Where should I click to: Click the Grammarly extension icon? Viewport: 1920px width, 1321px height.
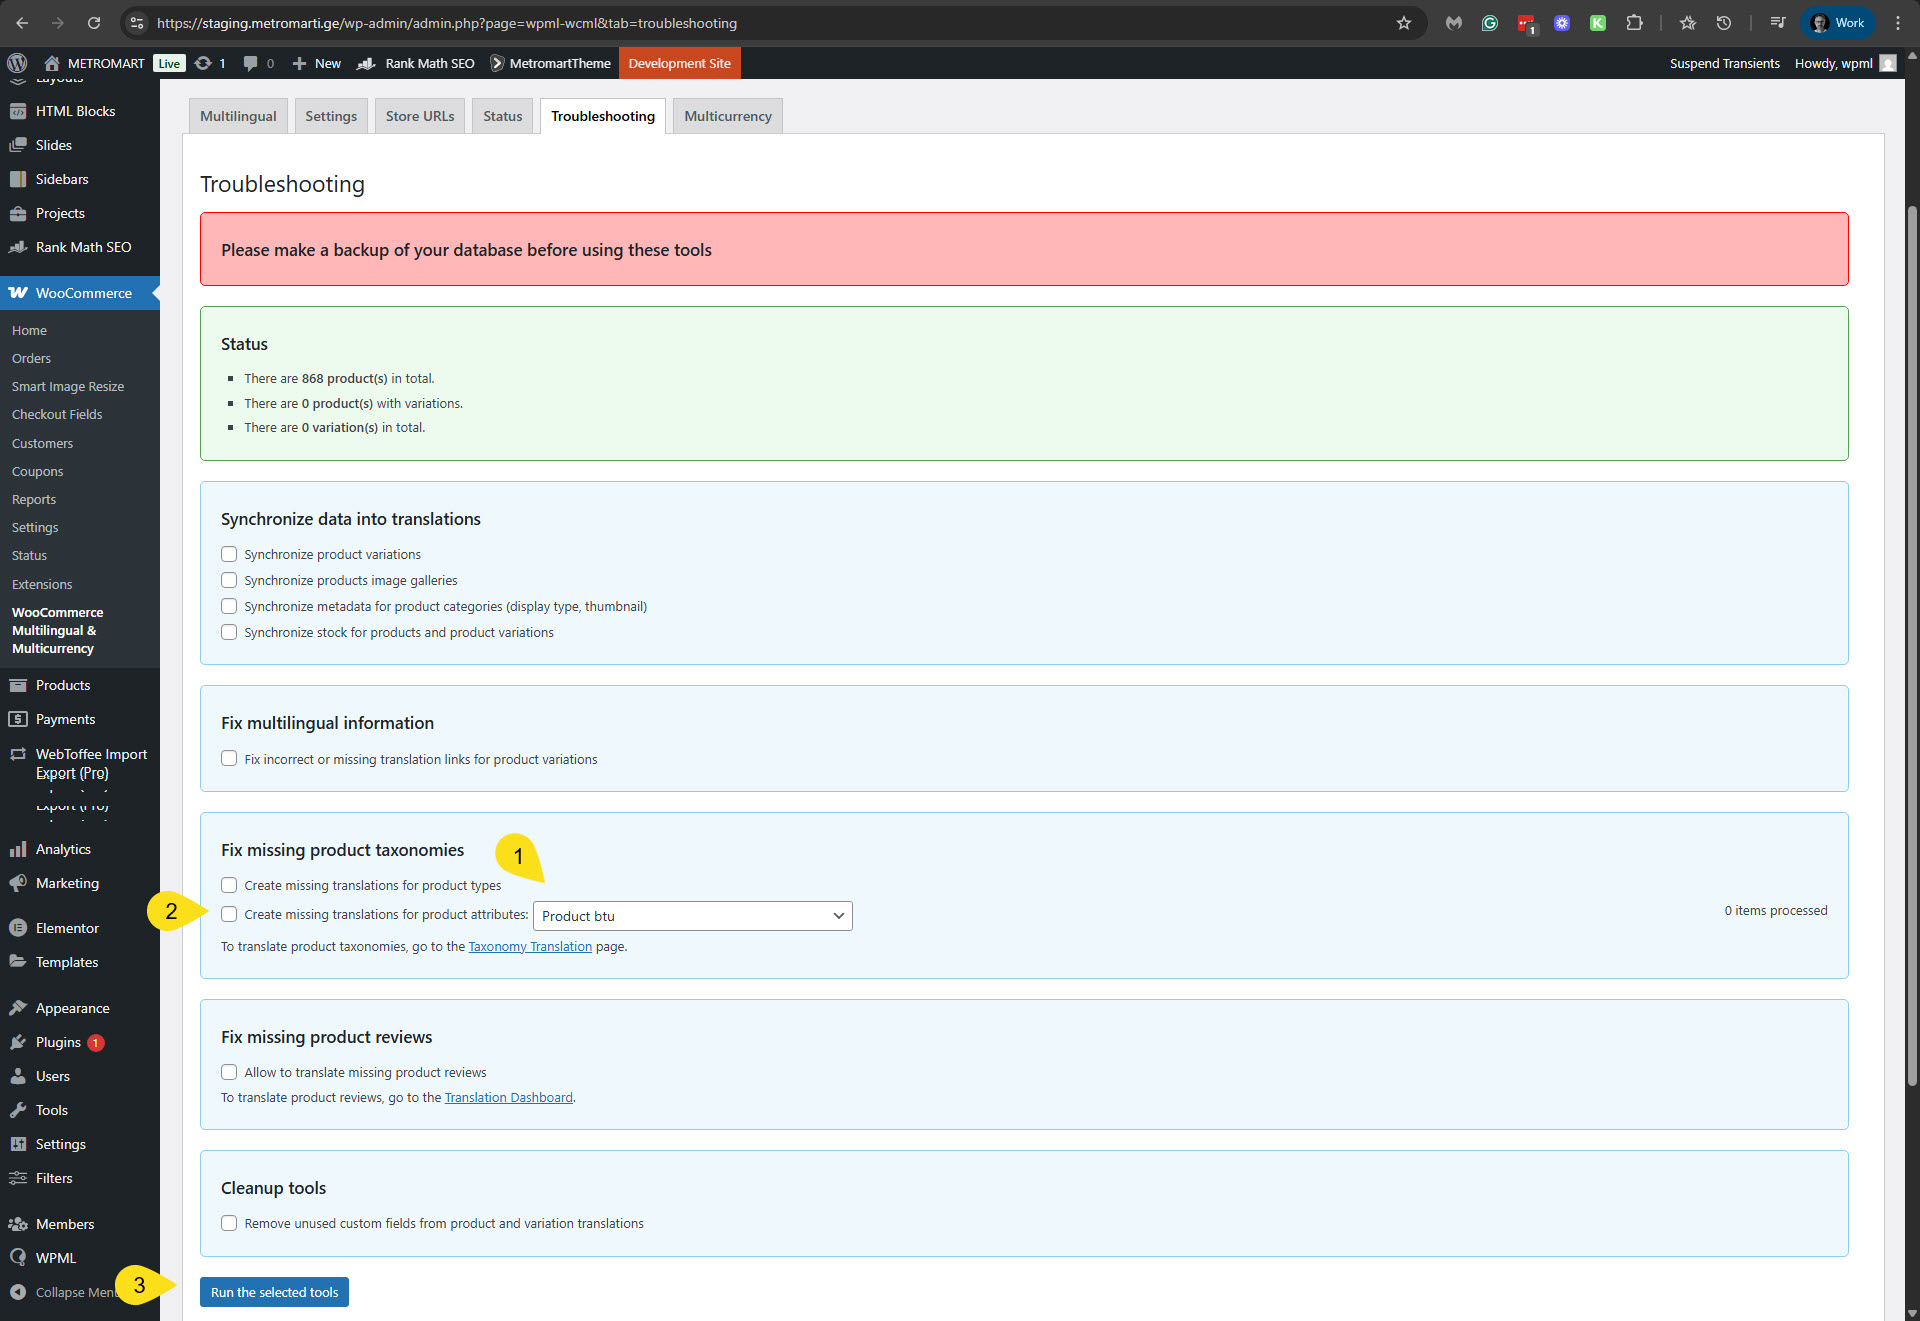coord(1490,23)
